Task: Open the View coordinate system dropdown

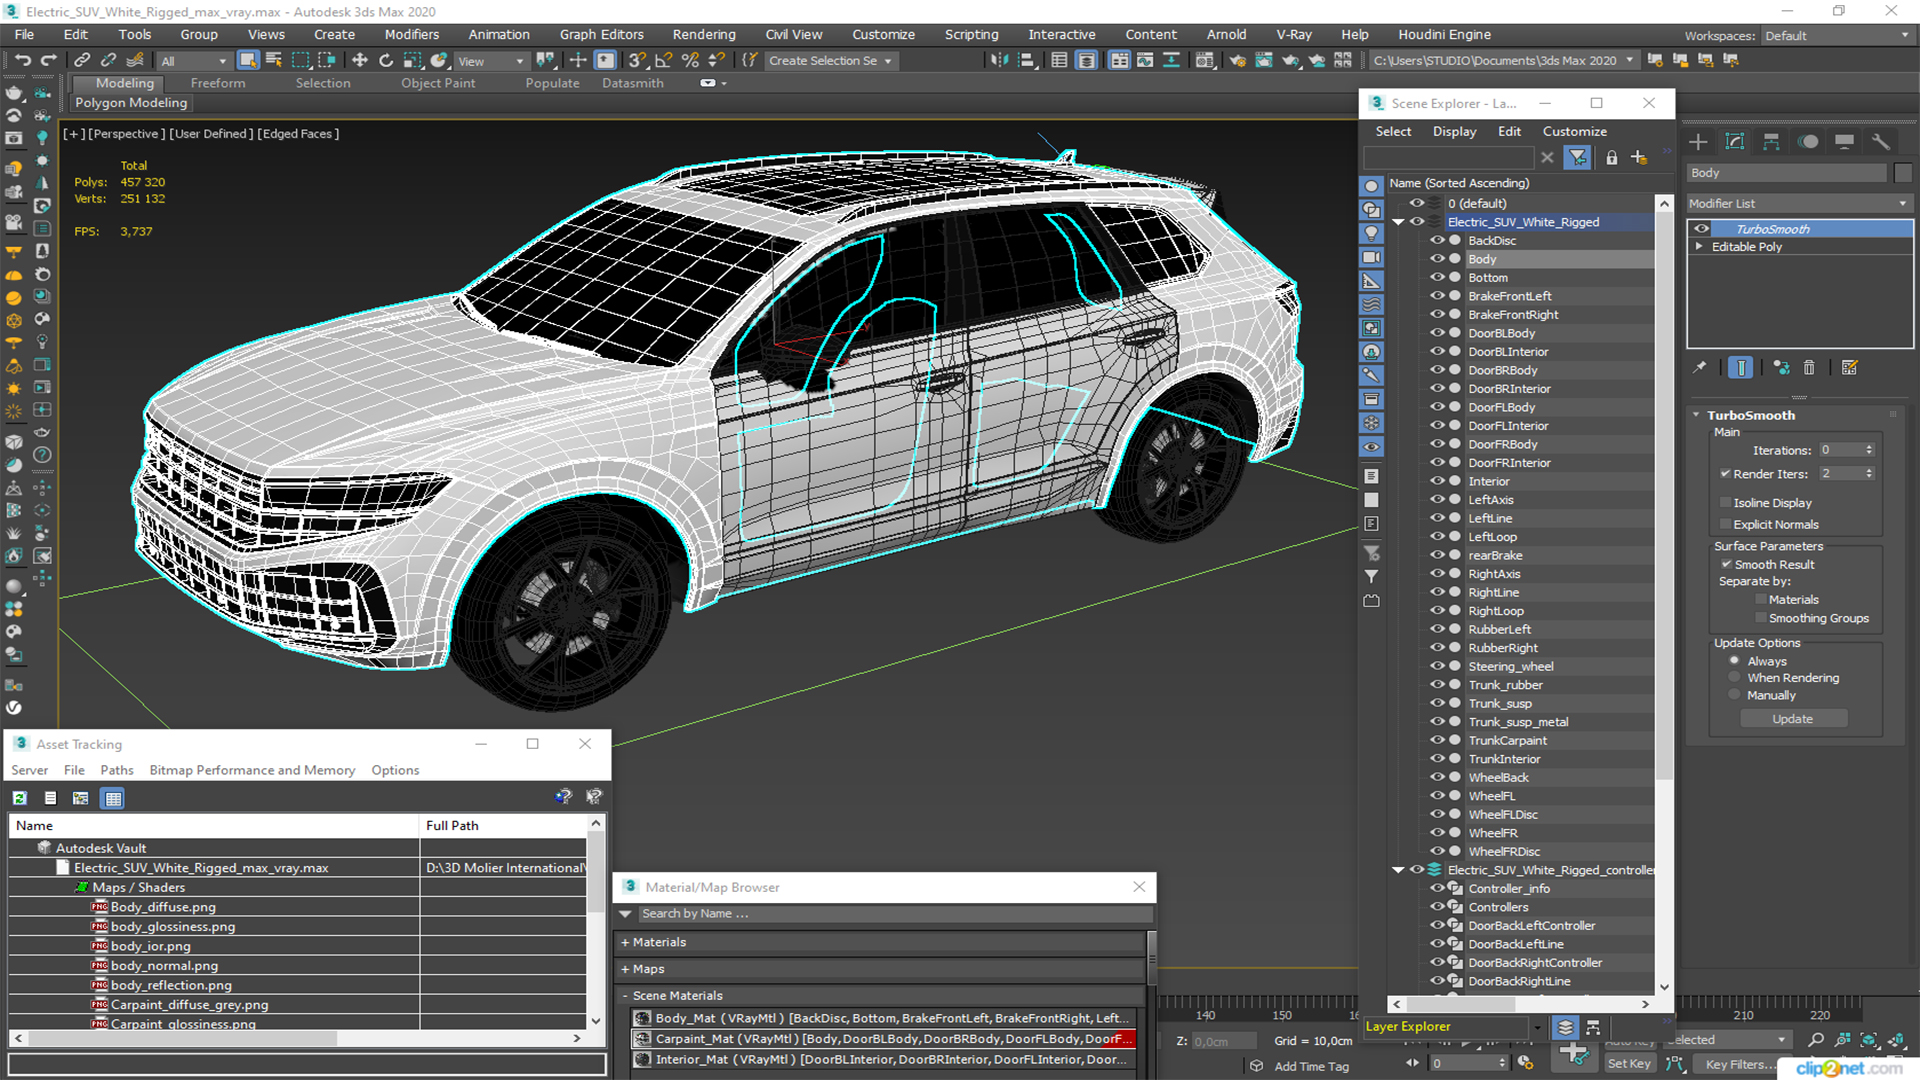Action: coord(490,61)
